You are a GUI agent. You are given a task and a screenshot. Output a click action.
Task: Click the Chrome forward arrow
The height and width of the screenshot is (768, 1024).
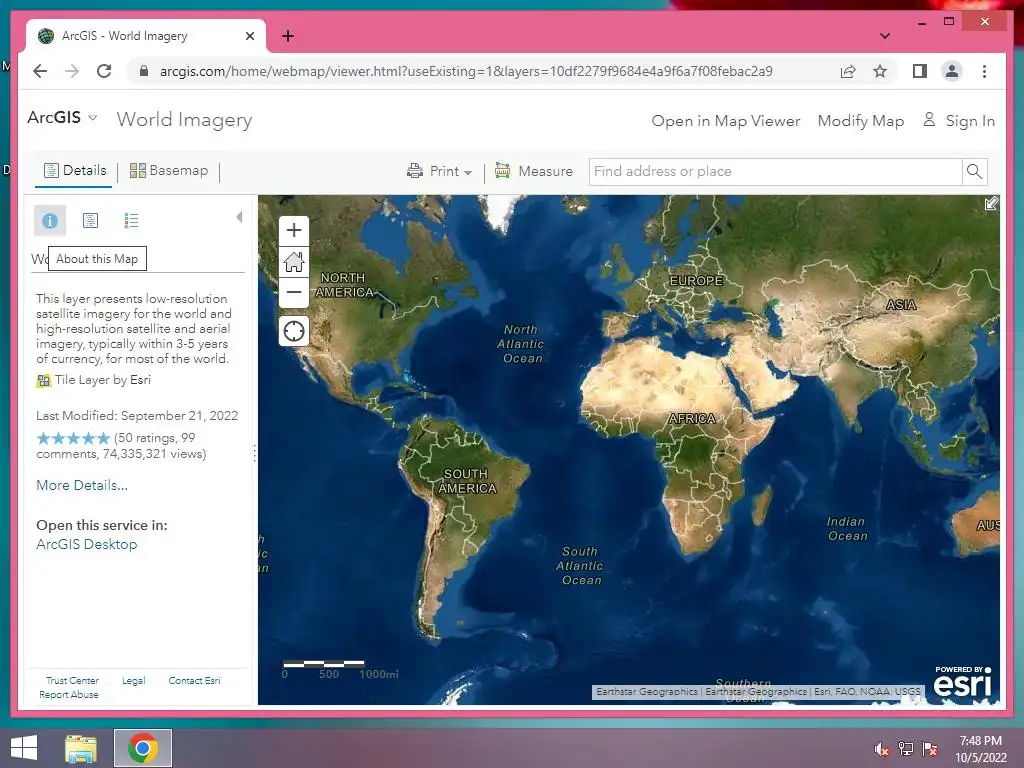click(x=72, y=71)
